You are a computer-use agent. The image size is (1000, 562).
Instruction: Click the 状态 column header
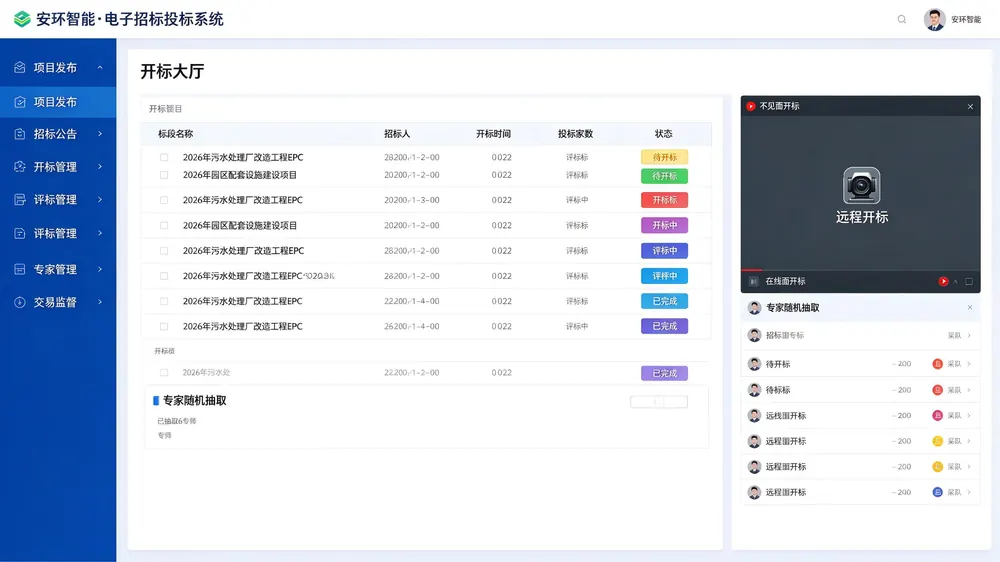pos(663,134)
